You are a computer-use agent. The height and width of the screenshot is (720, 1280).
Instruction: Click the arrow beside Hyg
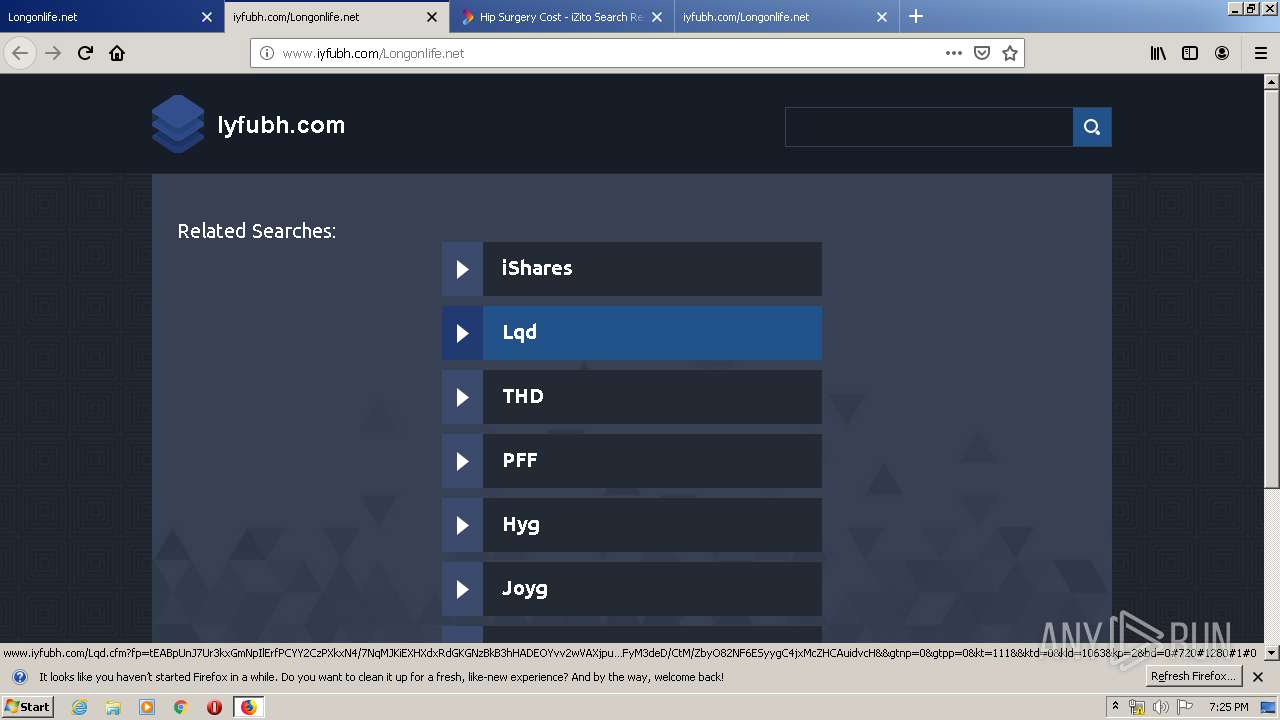coord(462,525)
